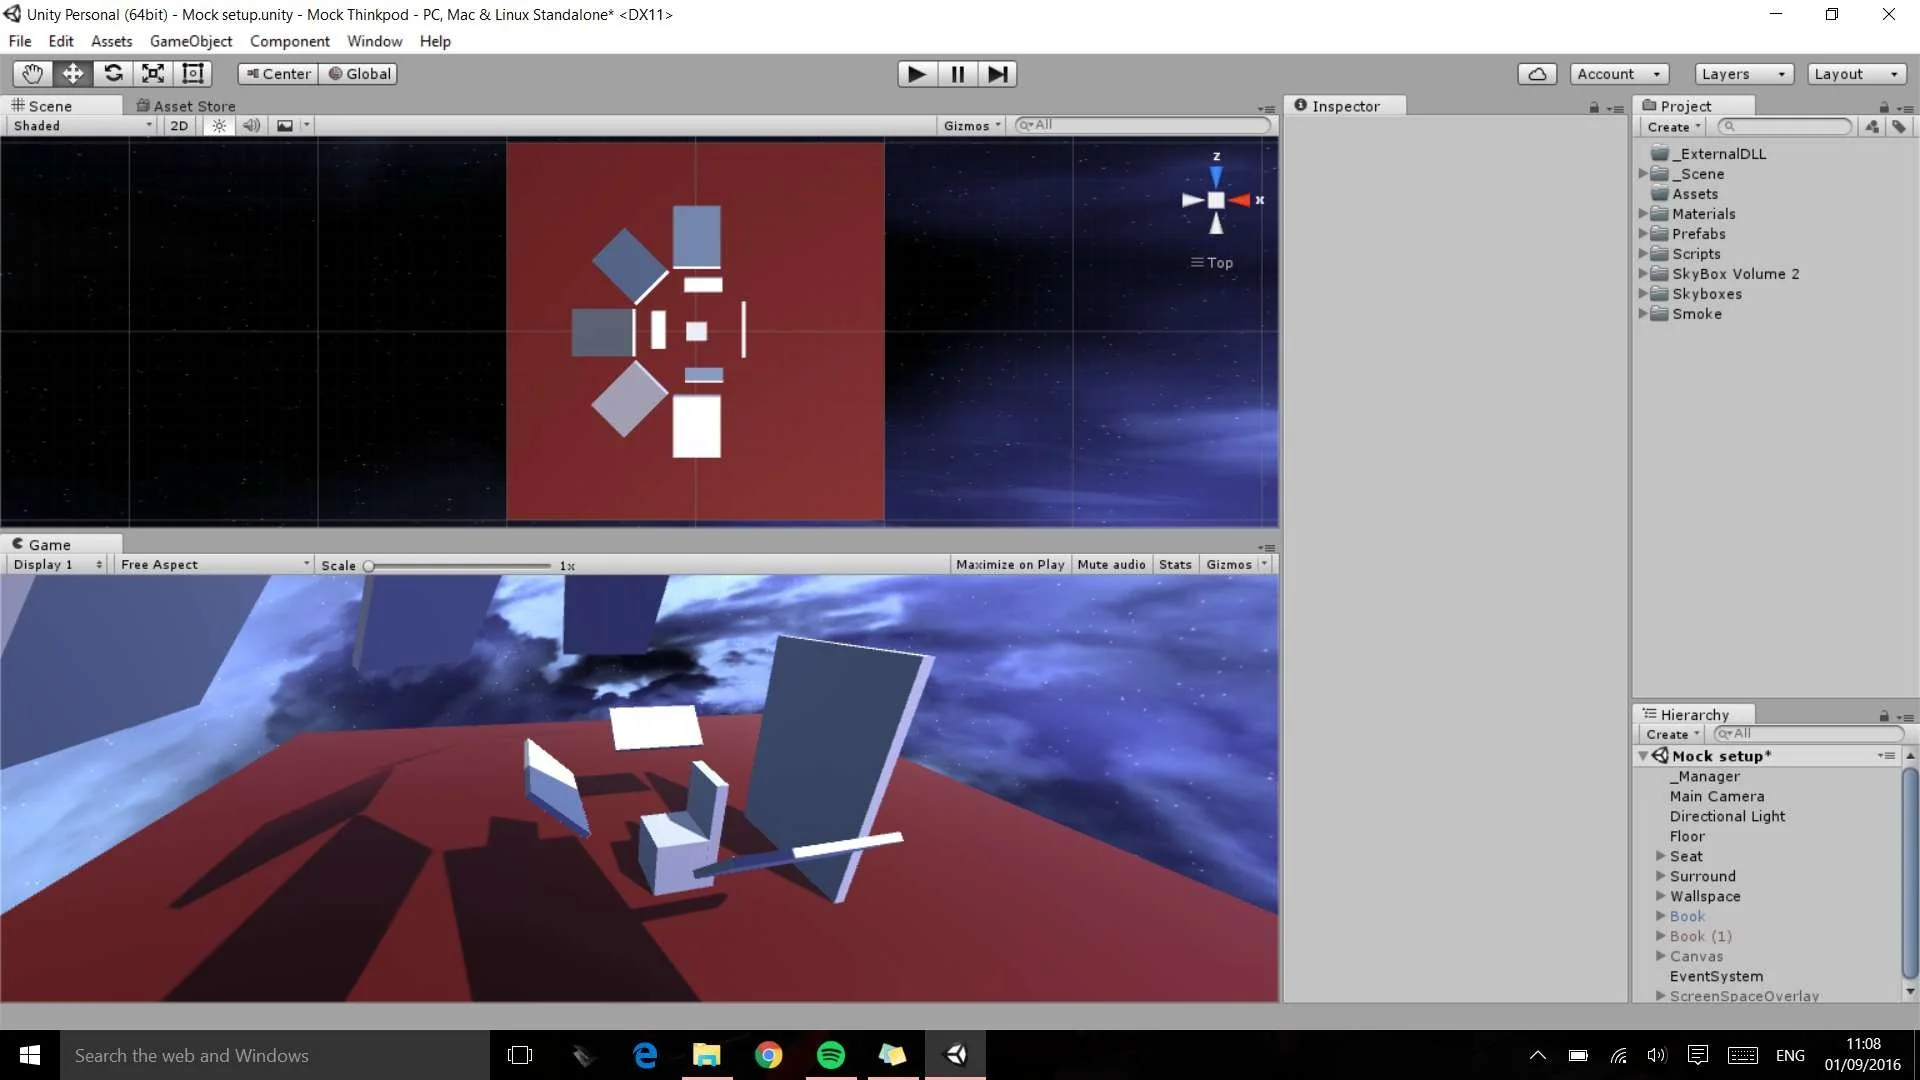
Task: Expand the Seat object in Hierarchy
Action: click(1660, 856)
